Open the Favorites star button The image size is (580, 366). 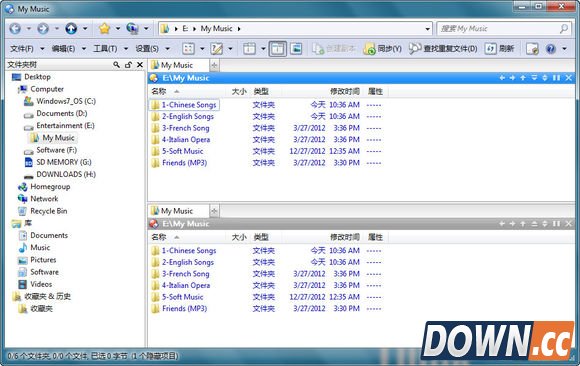(105, 28)
